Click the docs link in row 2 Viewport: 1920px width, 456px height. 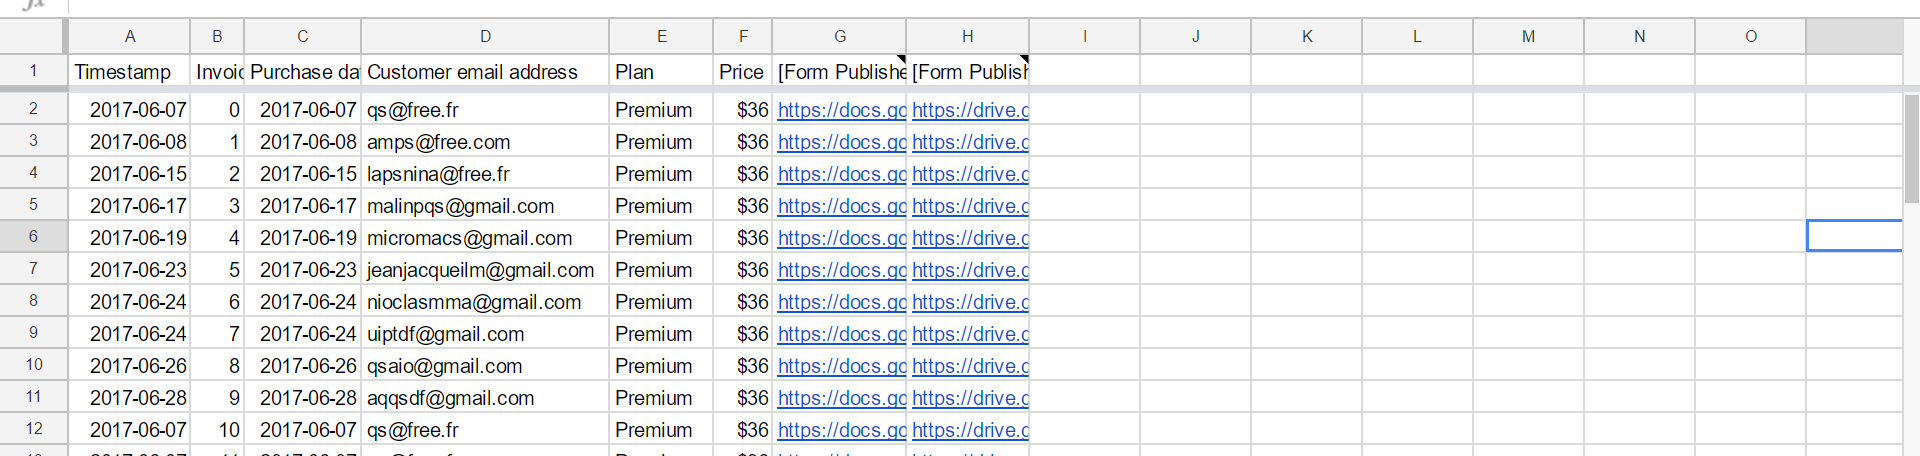(841, 110)
